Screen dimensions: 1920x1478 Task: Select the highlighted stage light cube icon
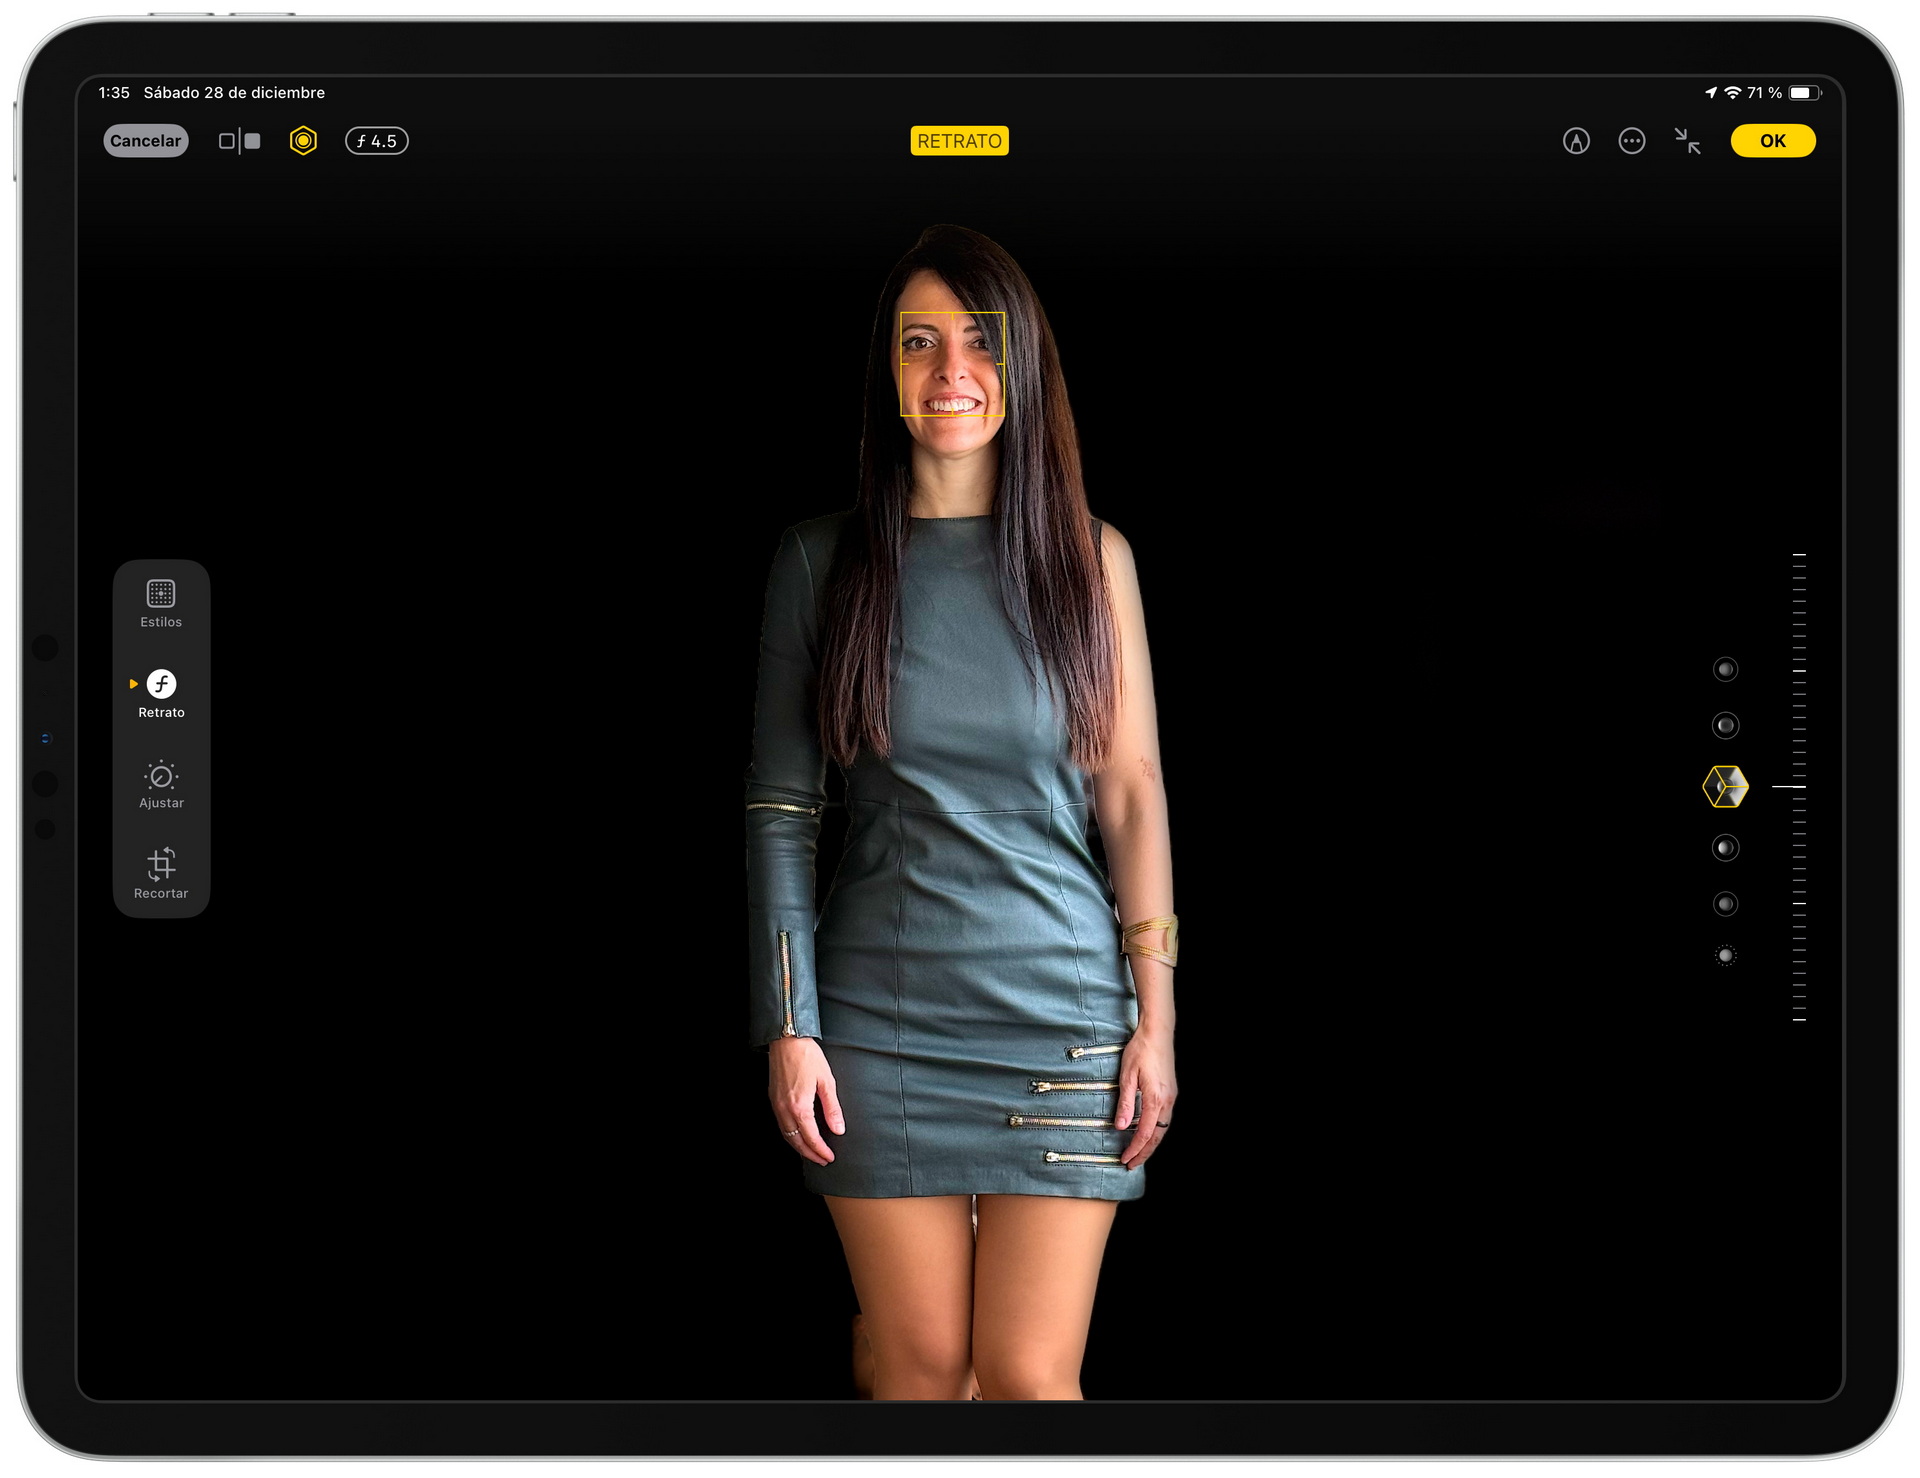[1725, 787]
